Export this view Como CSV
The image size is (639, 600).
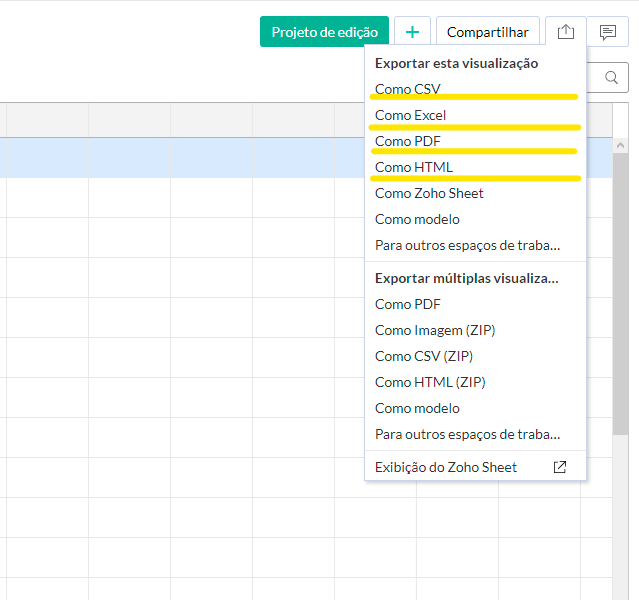point(475,89)
